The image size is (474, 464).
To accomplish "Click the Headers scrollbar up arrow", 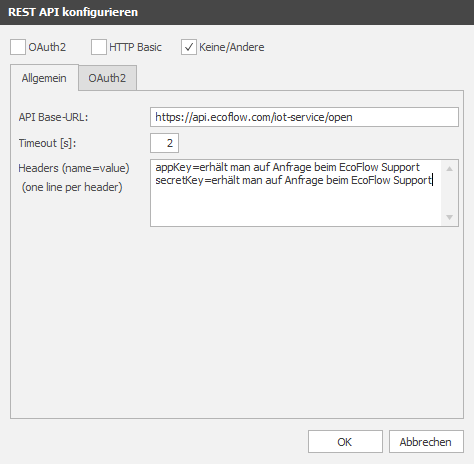I will [x=449, y=169].
